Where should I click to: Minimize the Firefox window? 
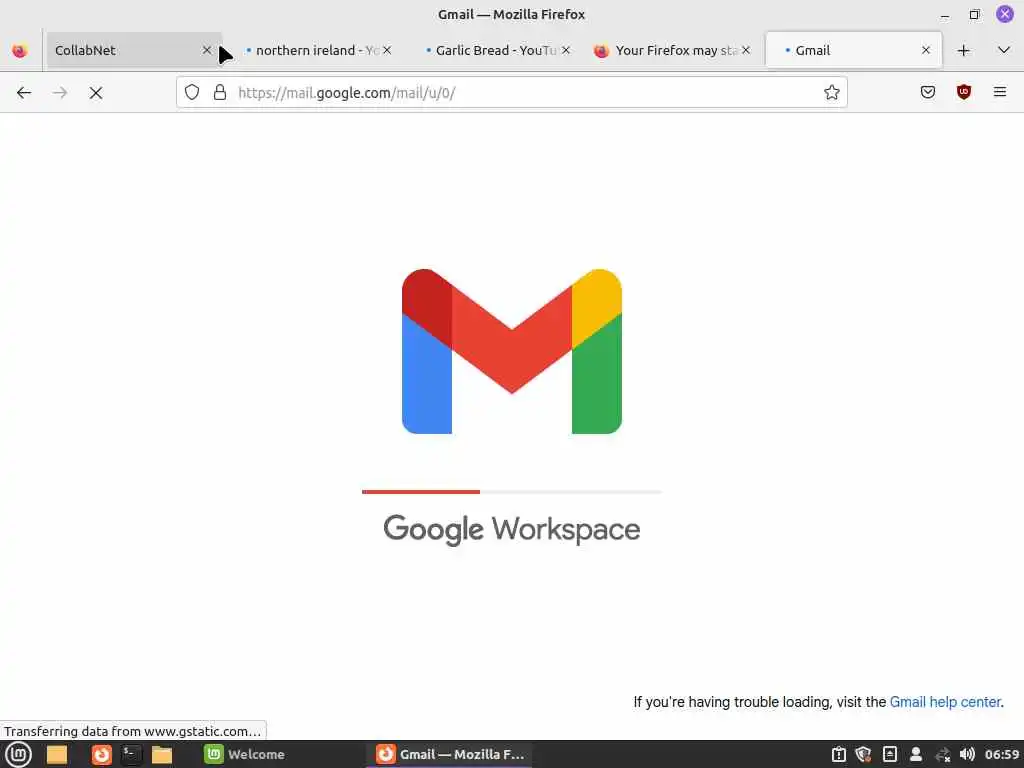(945, 14)
